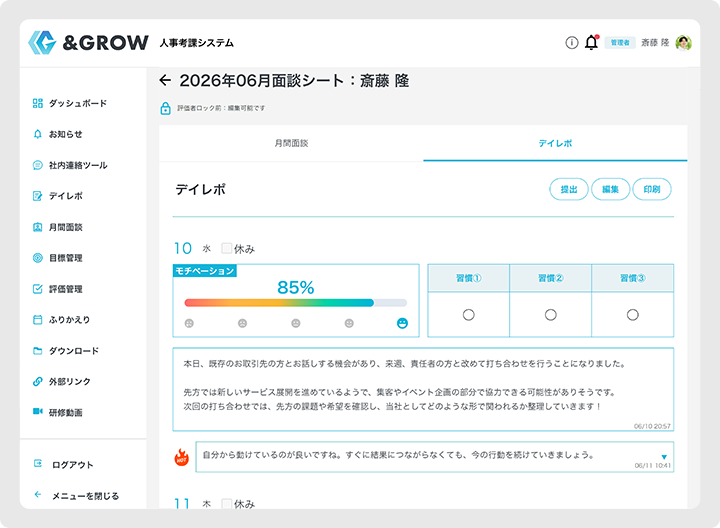Select the middle motivation face icon
Viewport: 720px width, 528px height.
coord(296,323)
